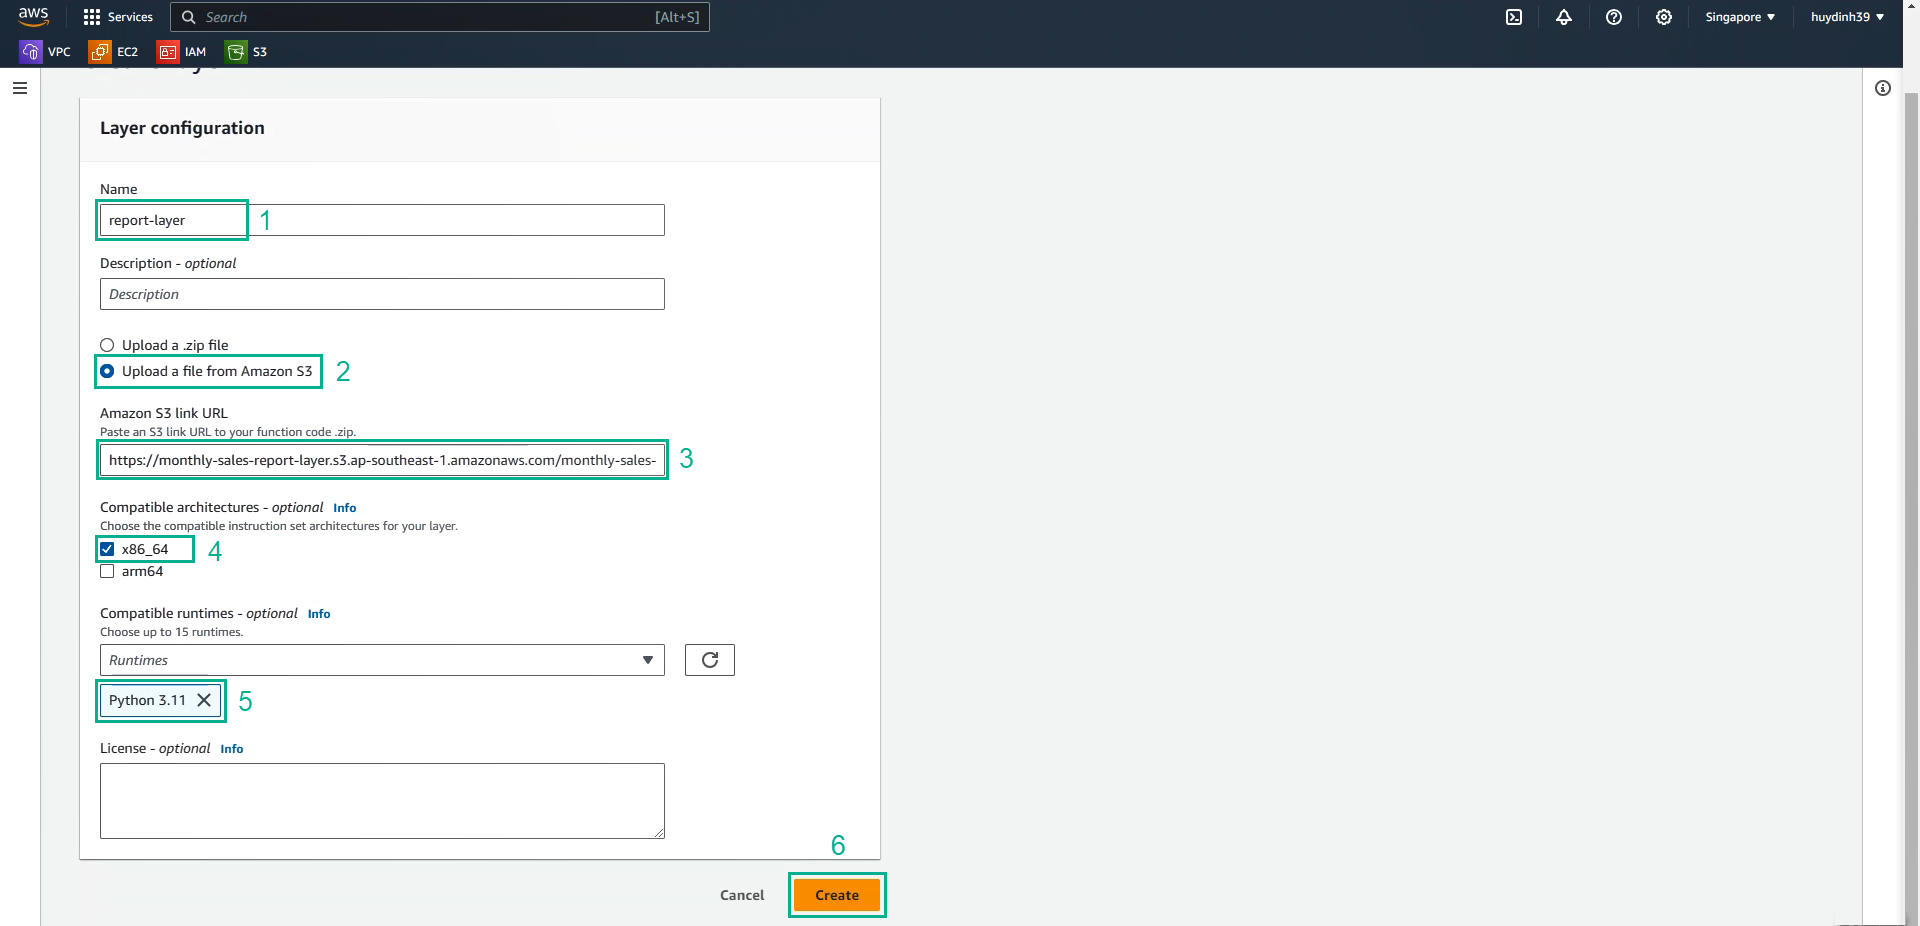
Task: Open the IAM shortcut icon
Action: (168, 52)
